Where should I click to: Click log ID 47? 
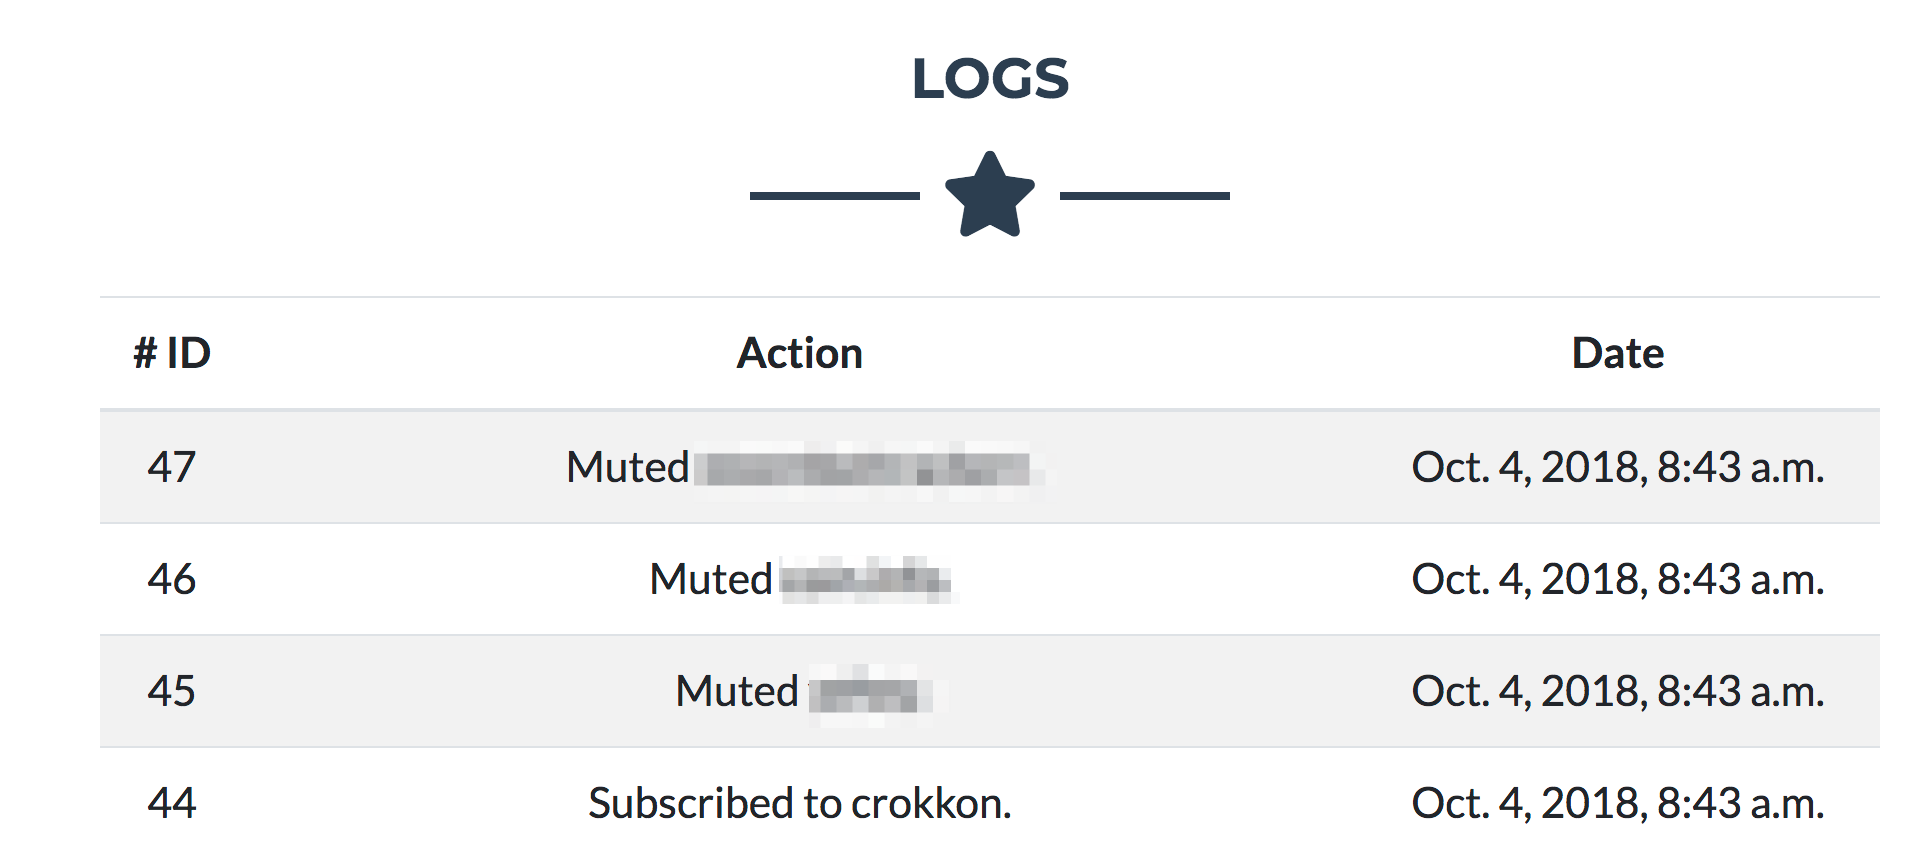coord(172,467)
